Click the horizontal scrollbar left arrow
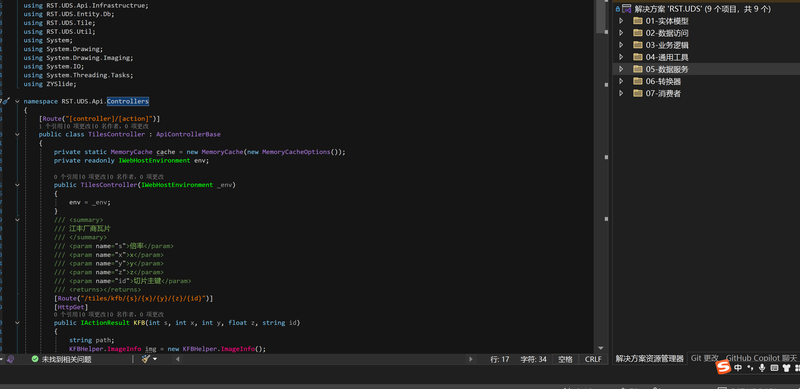800x389 pixels. point(178,359)
